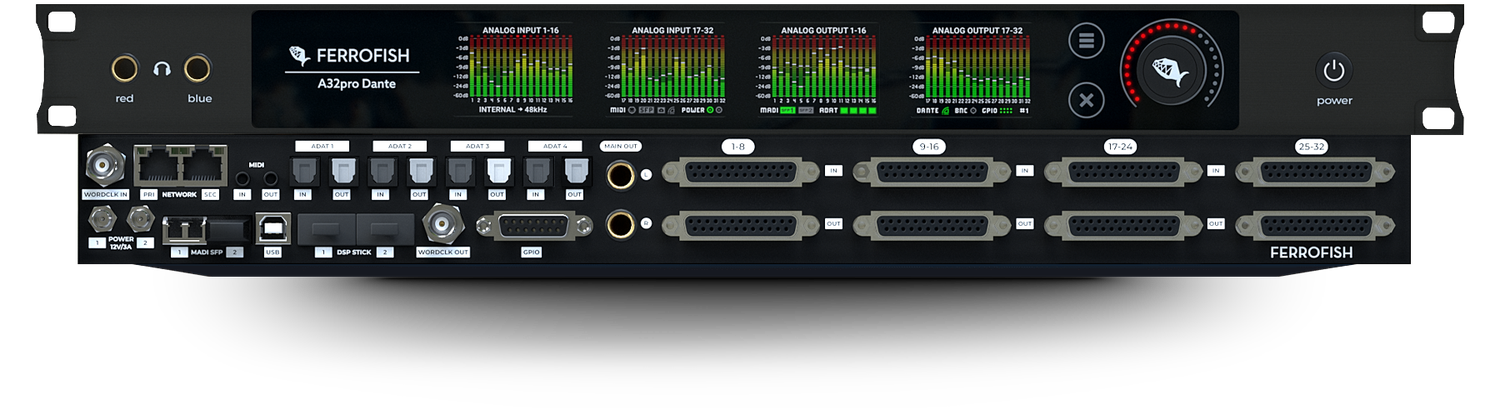This screenshot has width=1500, height=410.
Task: Click the MIDI IN jack
Action: [x=243, y=177]
